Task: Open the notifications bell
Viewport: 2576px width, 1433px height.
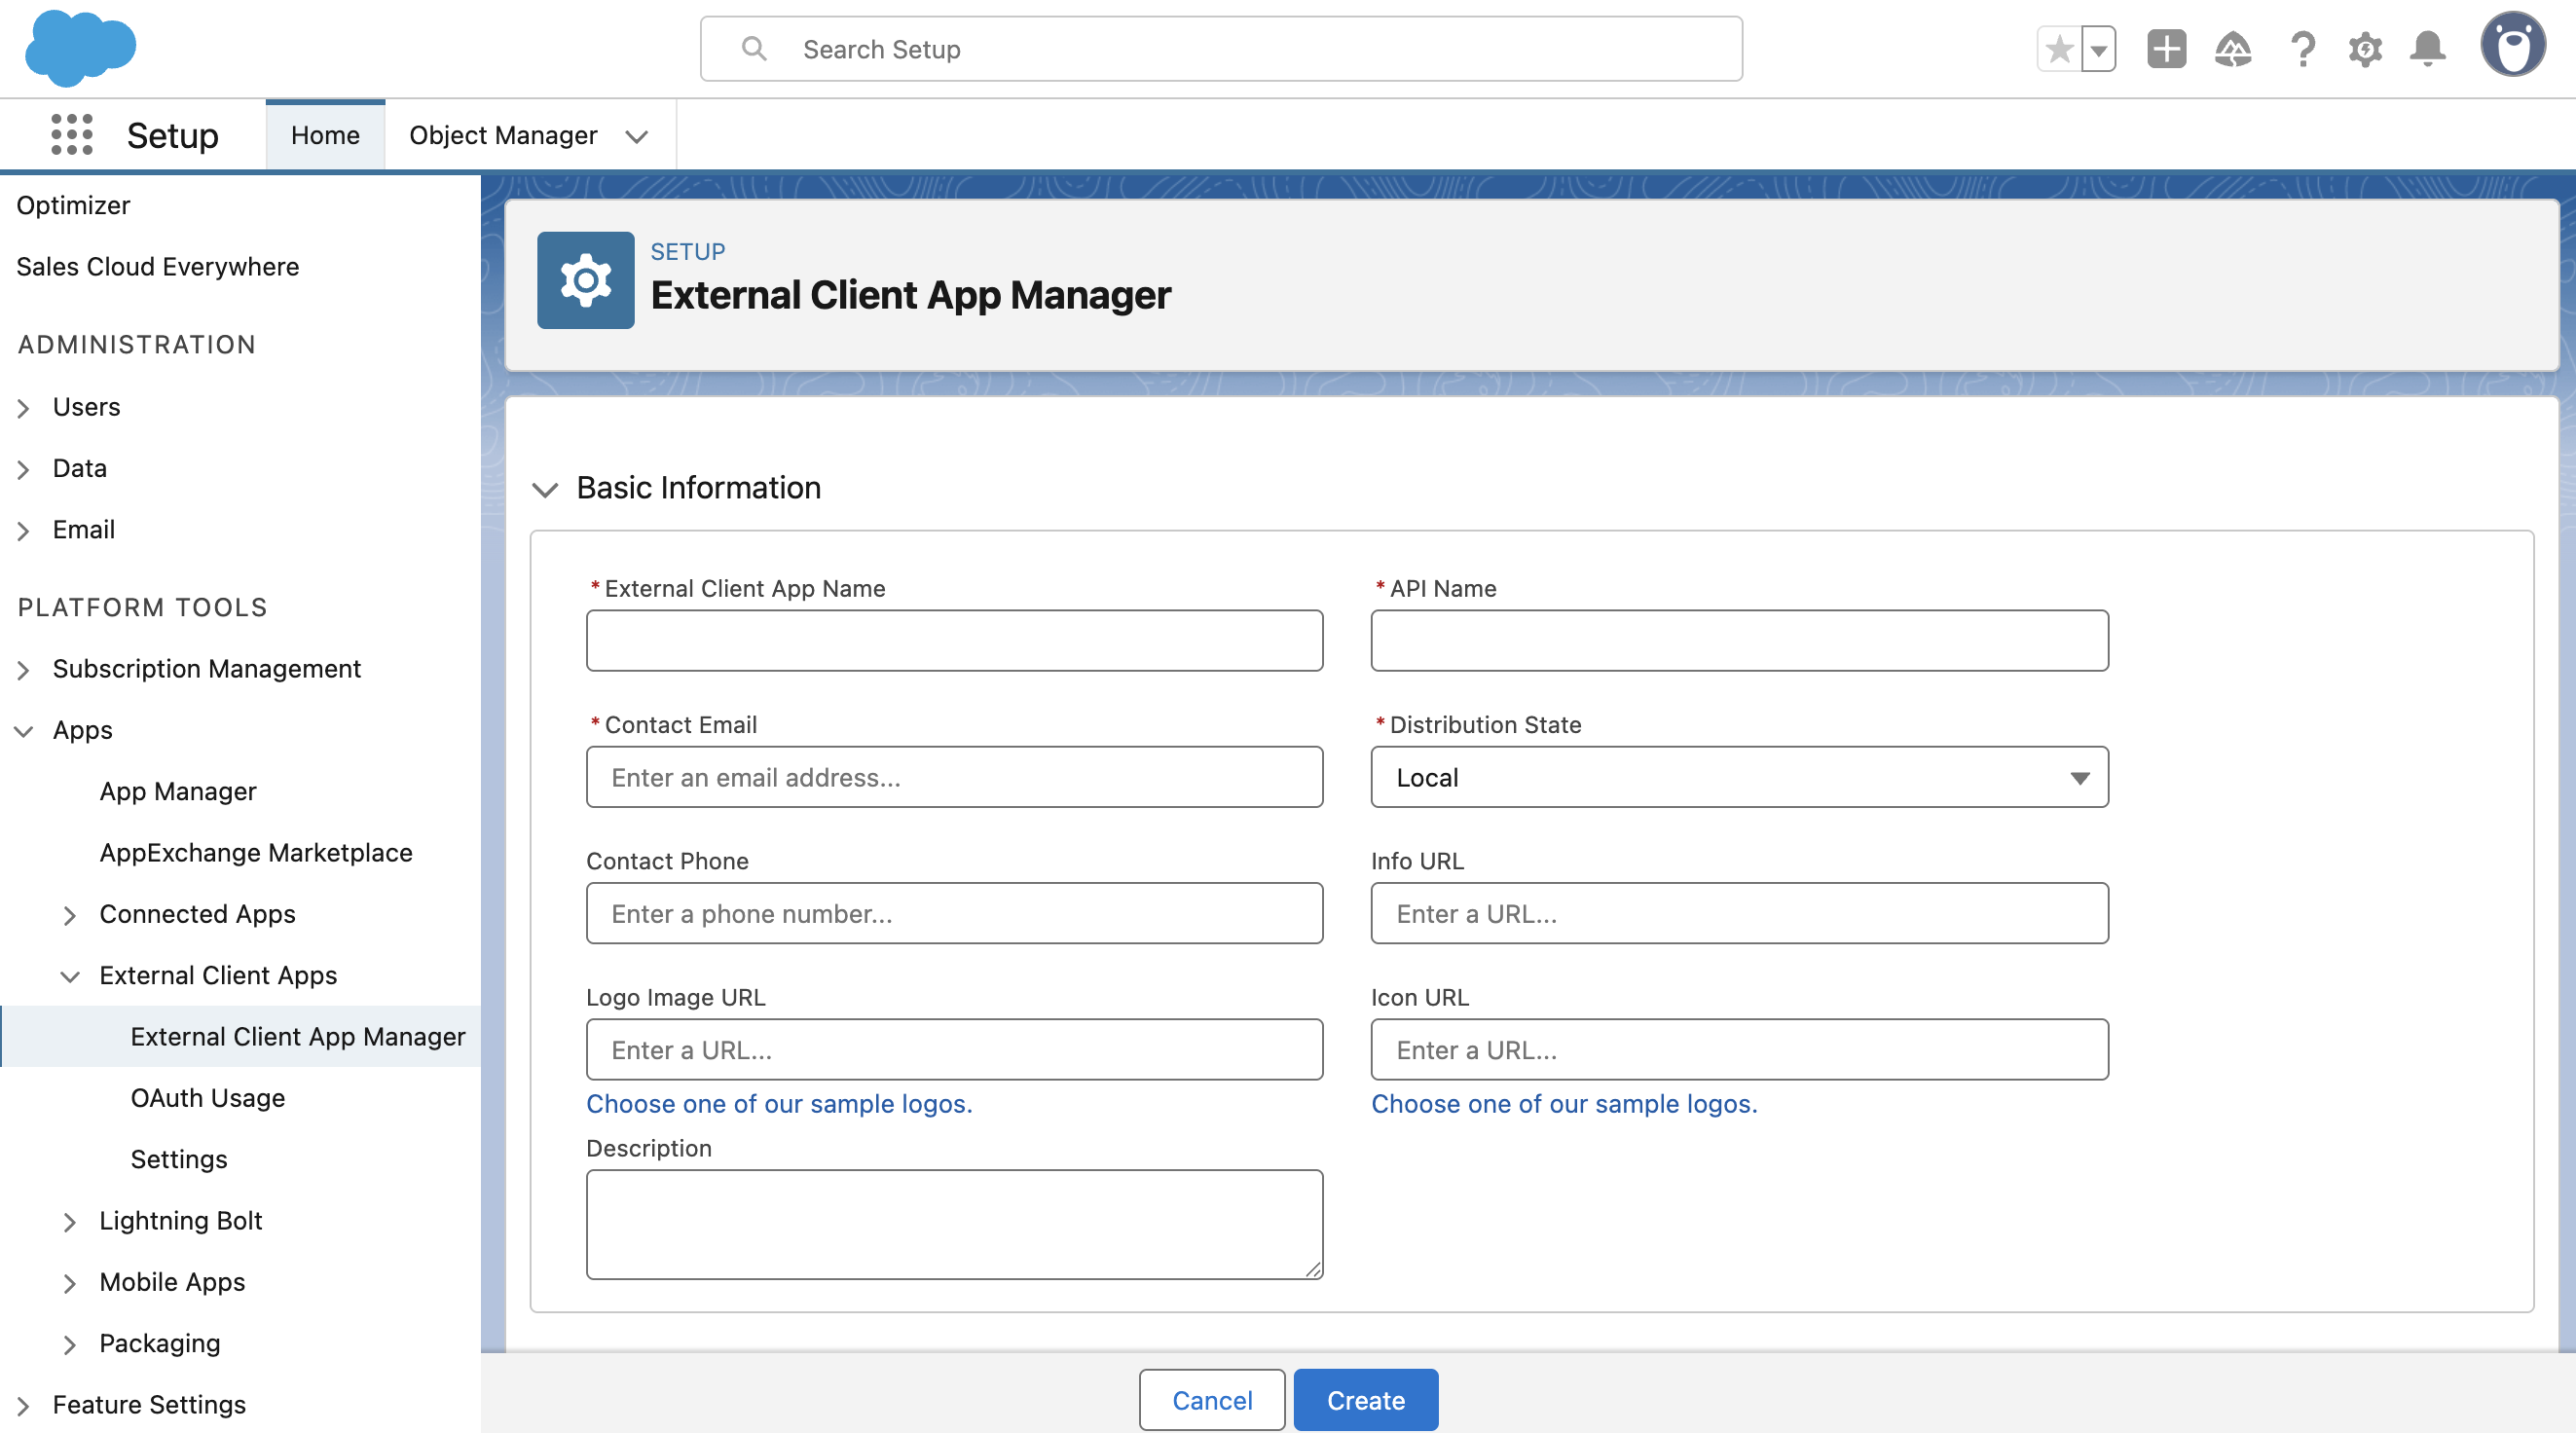Action: click(x=2428, y=49)
